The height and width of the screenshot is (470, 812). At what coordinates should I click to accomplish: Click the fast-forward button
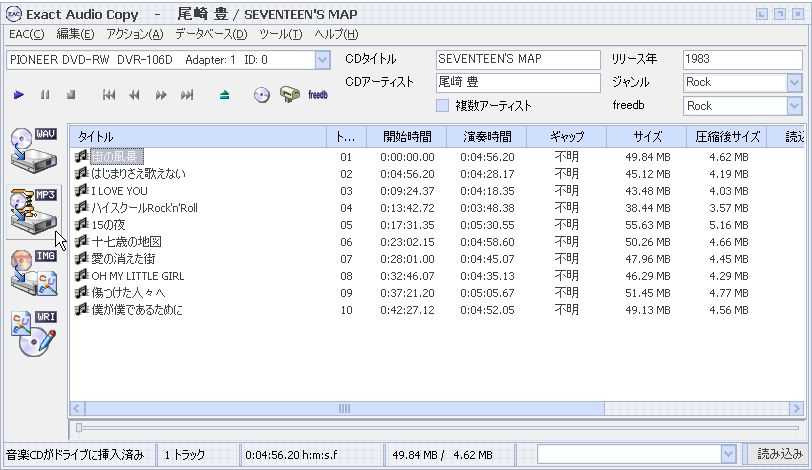pyautogui.click(x=161, y=95)
